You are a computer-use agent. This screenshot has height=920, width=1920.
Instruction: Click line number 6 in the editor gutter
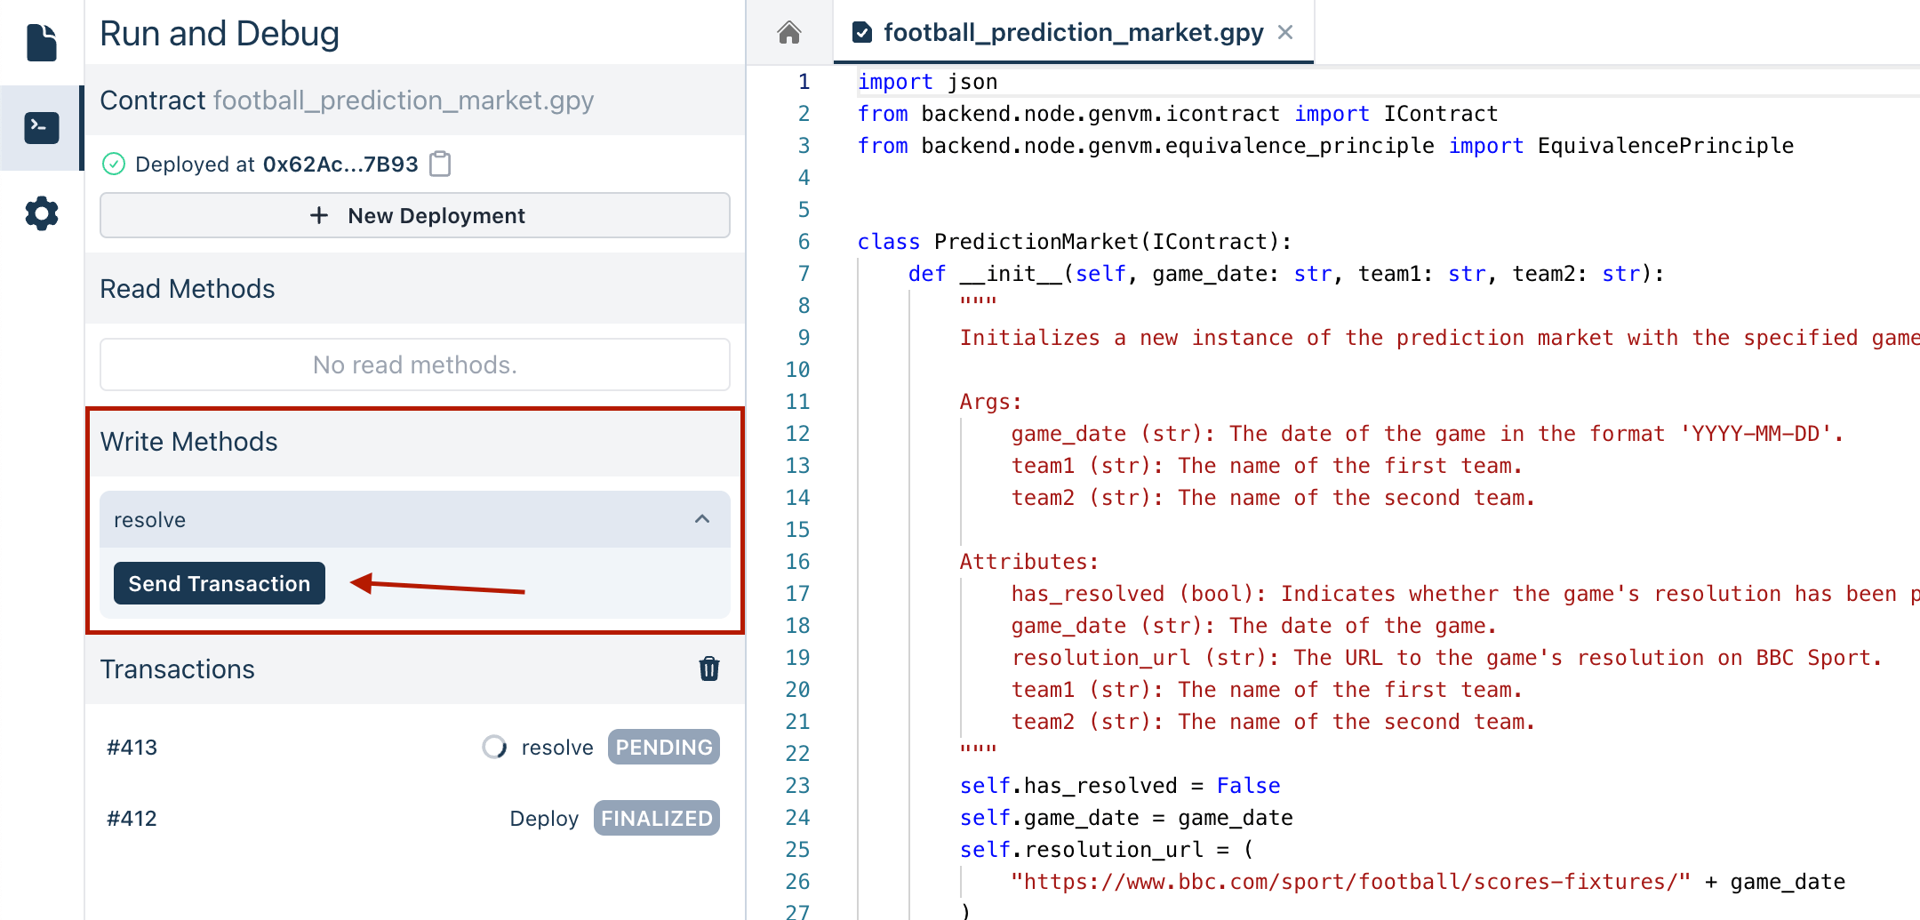click(x=803, y=242)
